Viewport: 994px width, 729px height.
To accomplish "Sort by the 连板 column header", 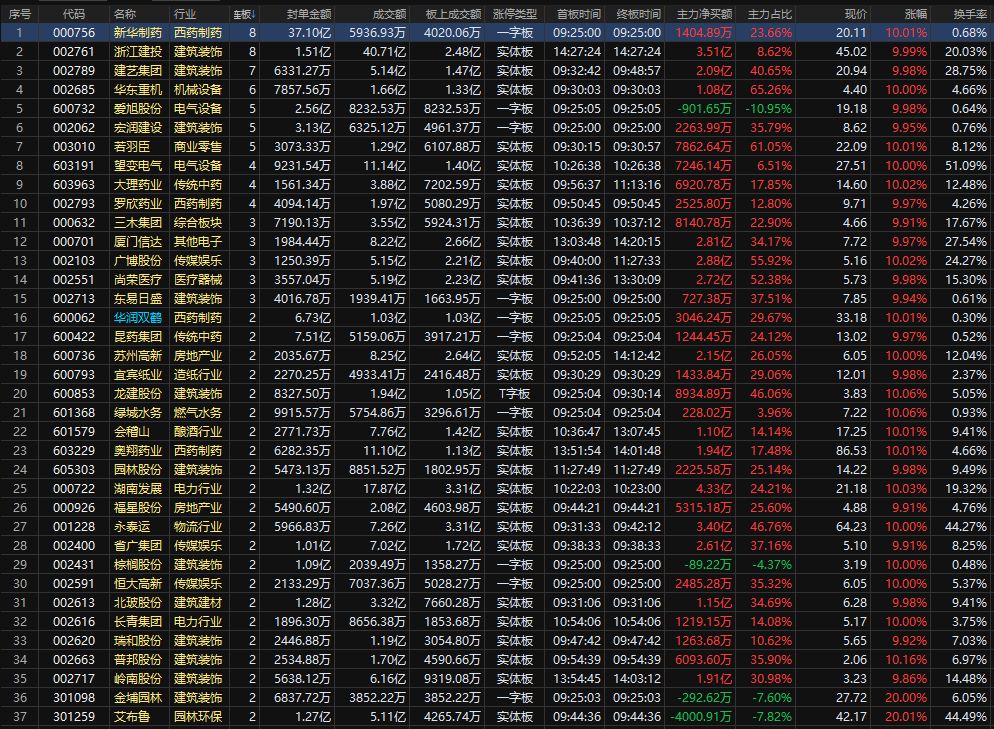I will [244, 14].
